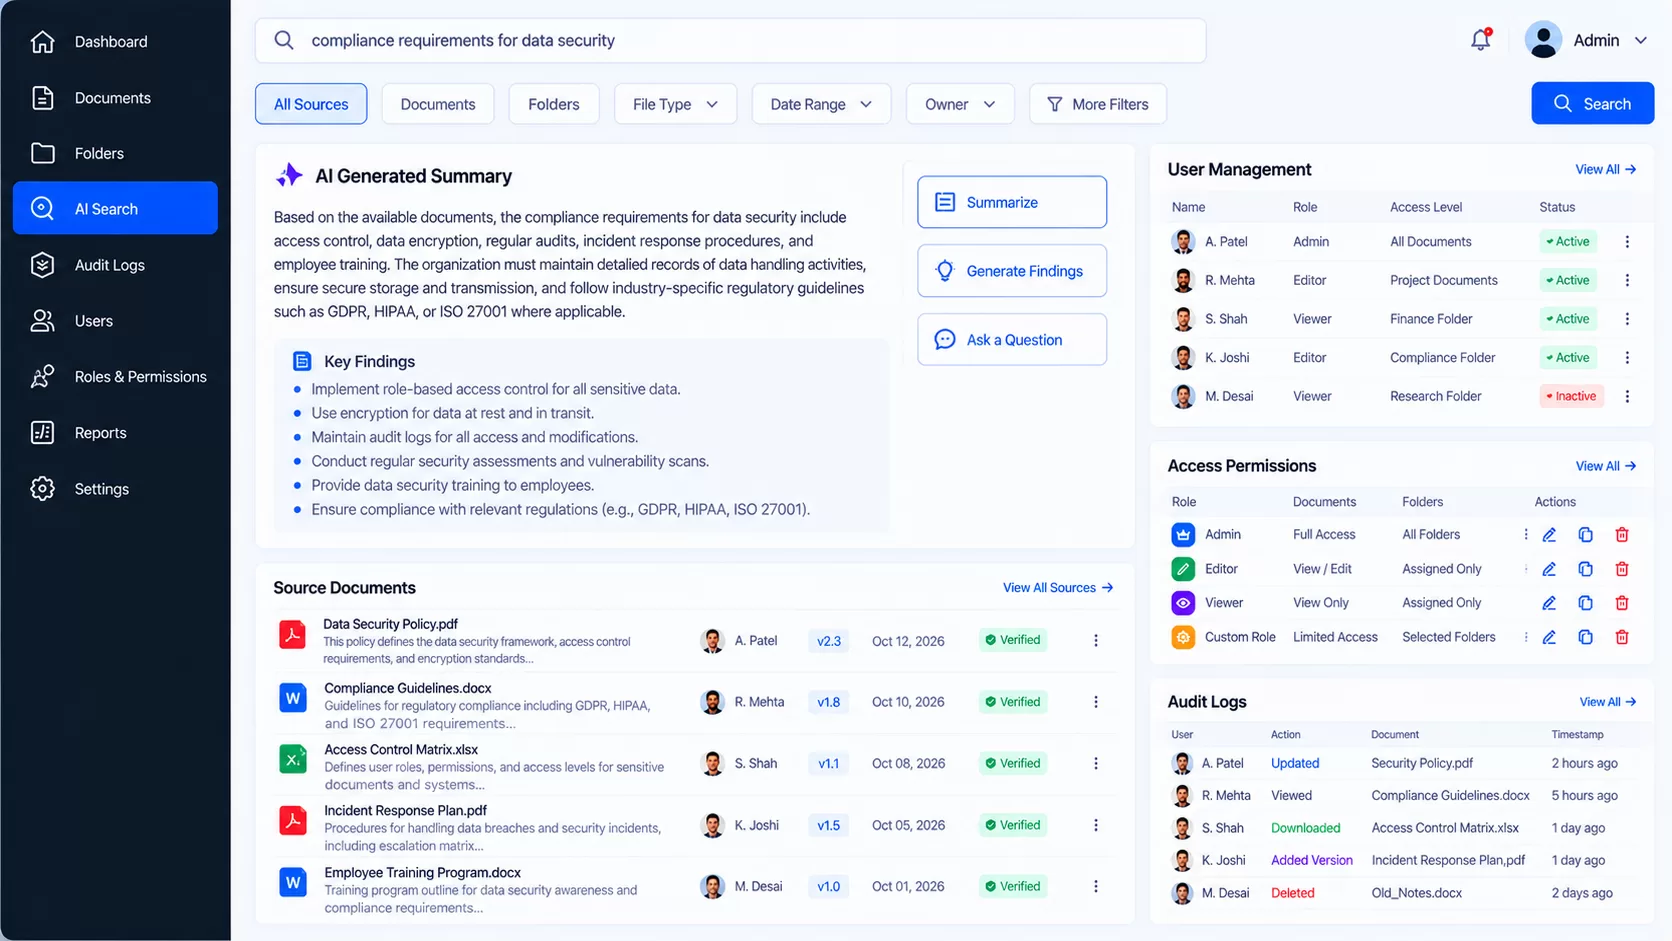Screen dimensions: 1672x941
Task: Click the Reports sidebar icon
Action: click(42, 433)
